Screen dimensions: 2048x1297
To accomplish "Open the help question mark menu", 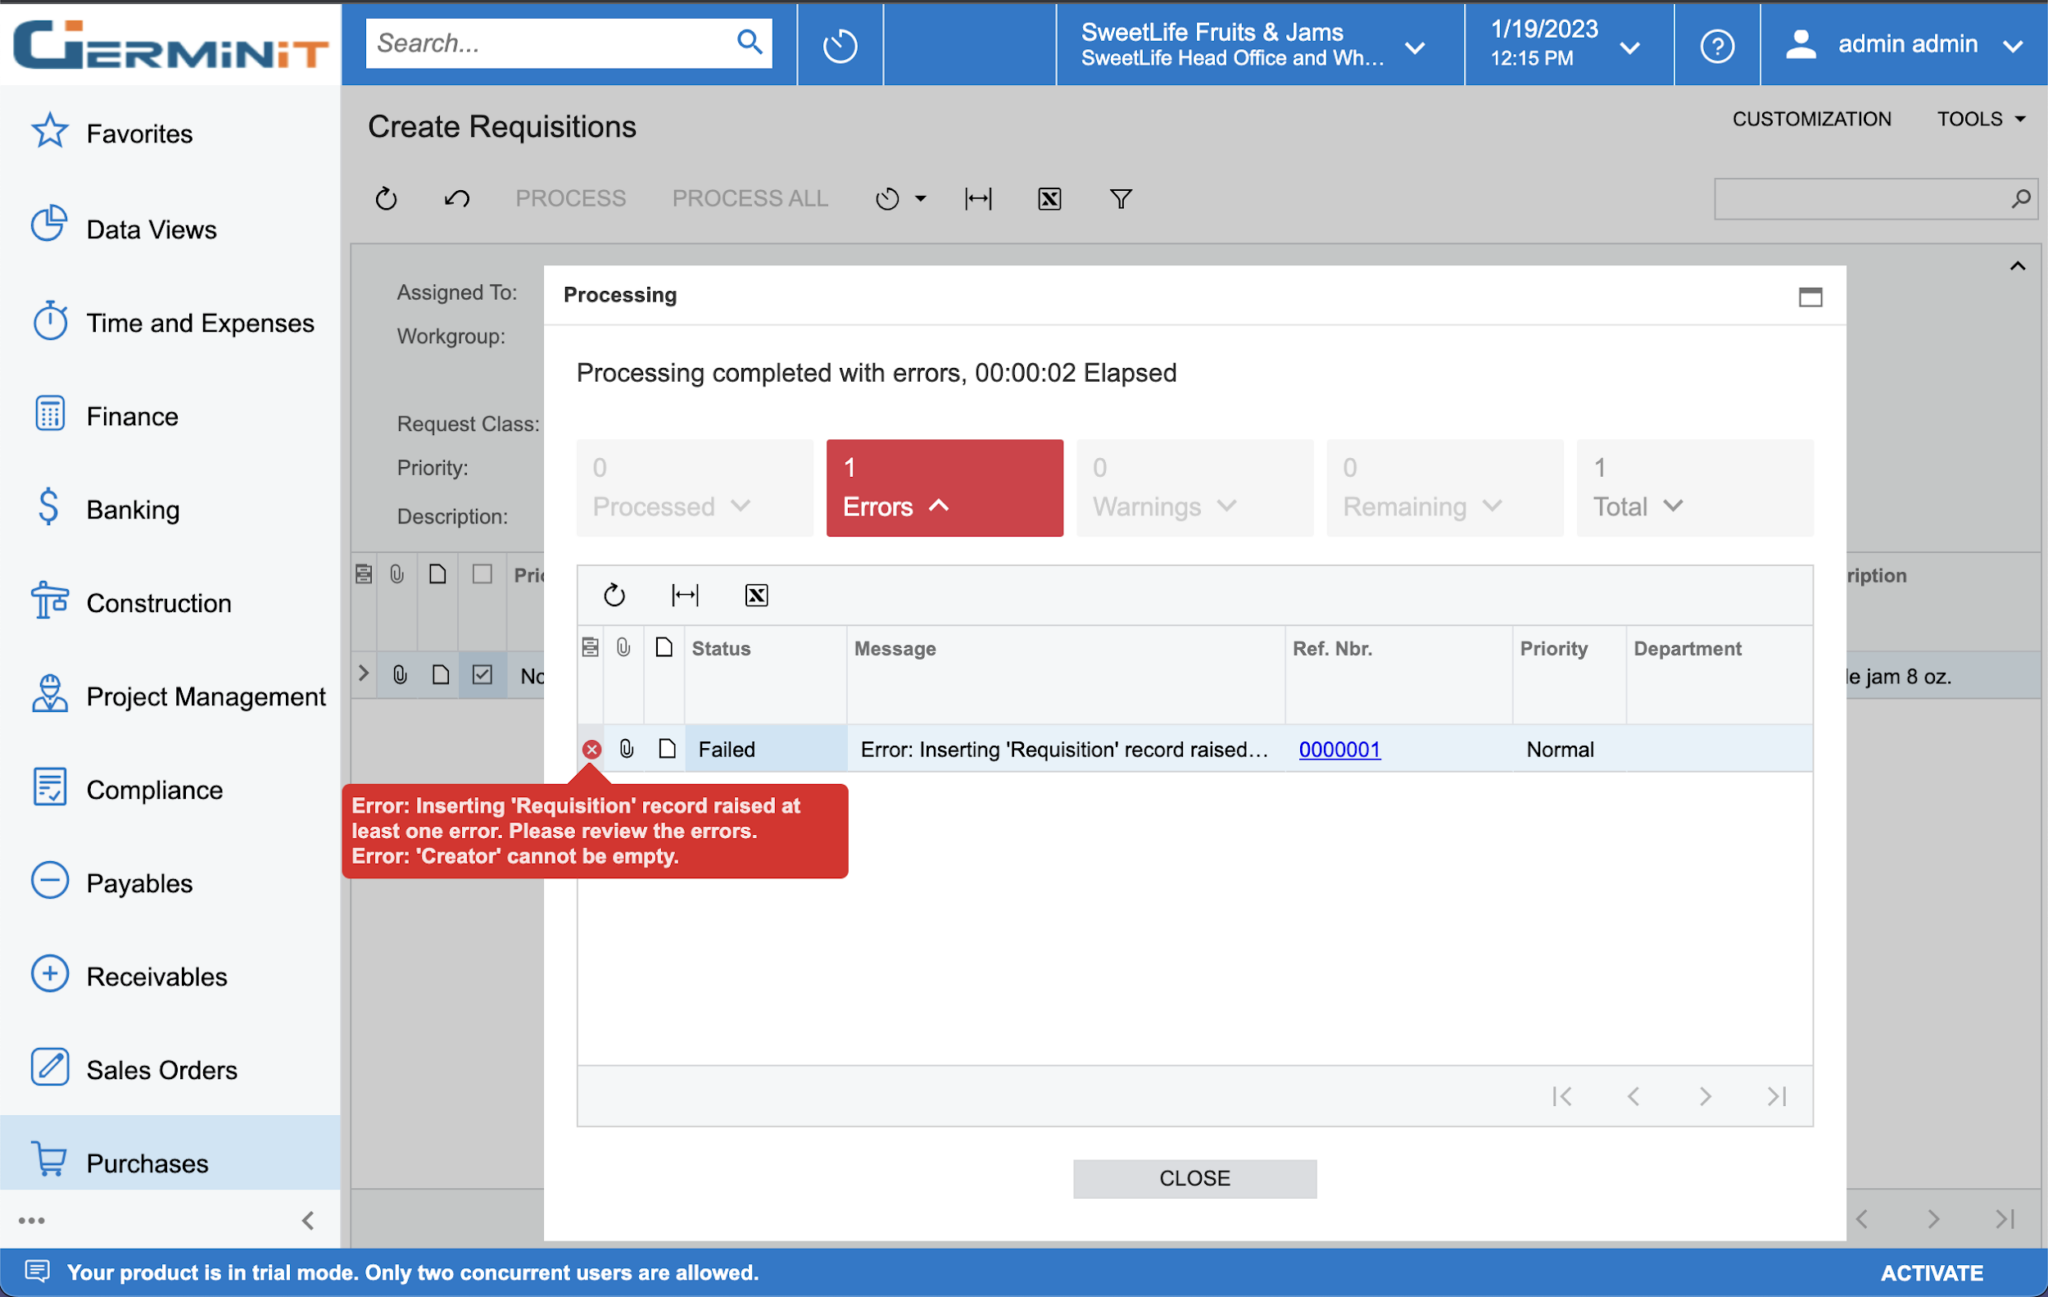I will [1717, 45].
